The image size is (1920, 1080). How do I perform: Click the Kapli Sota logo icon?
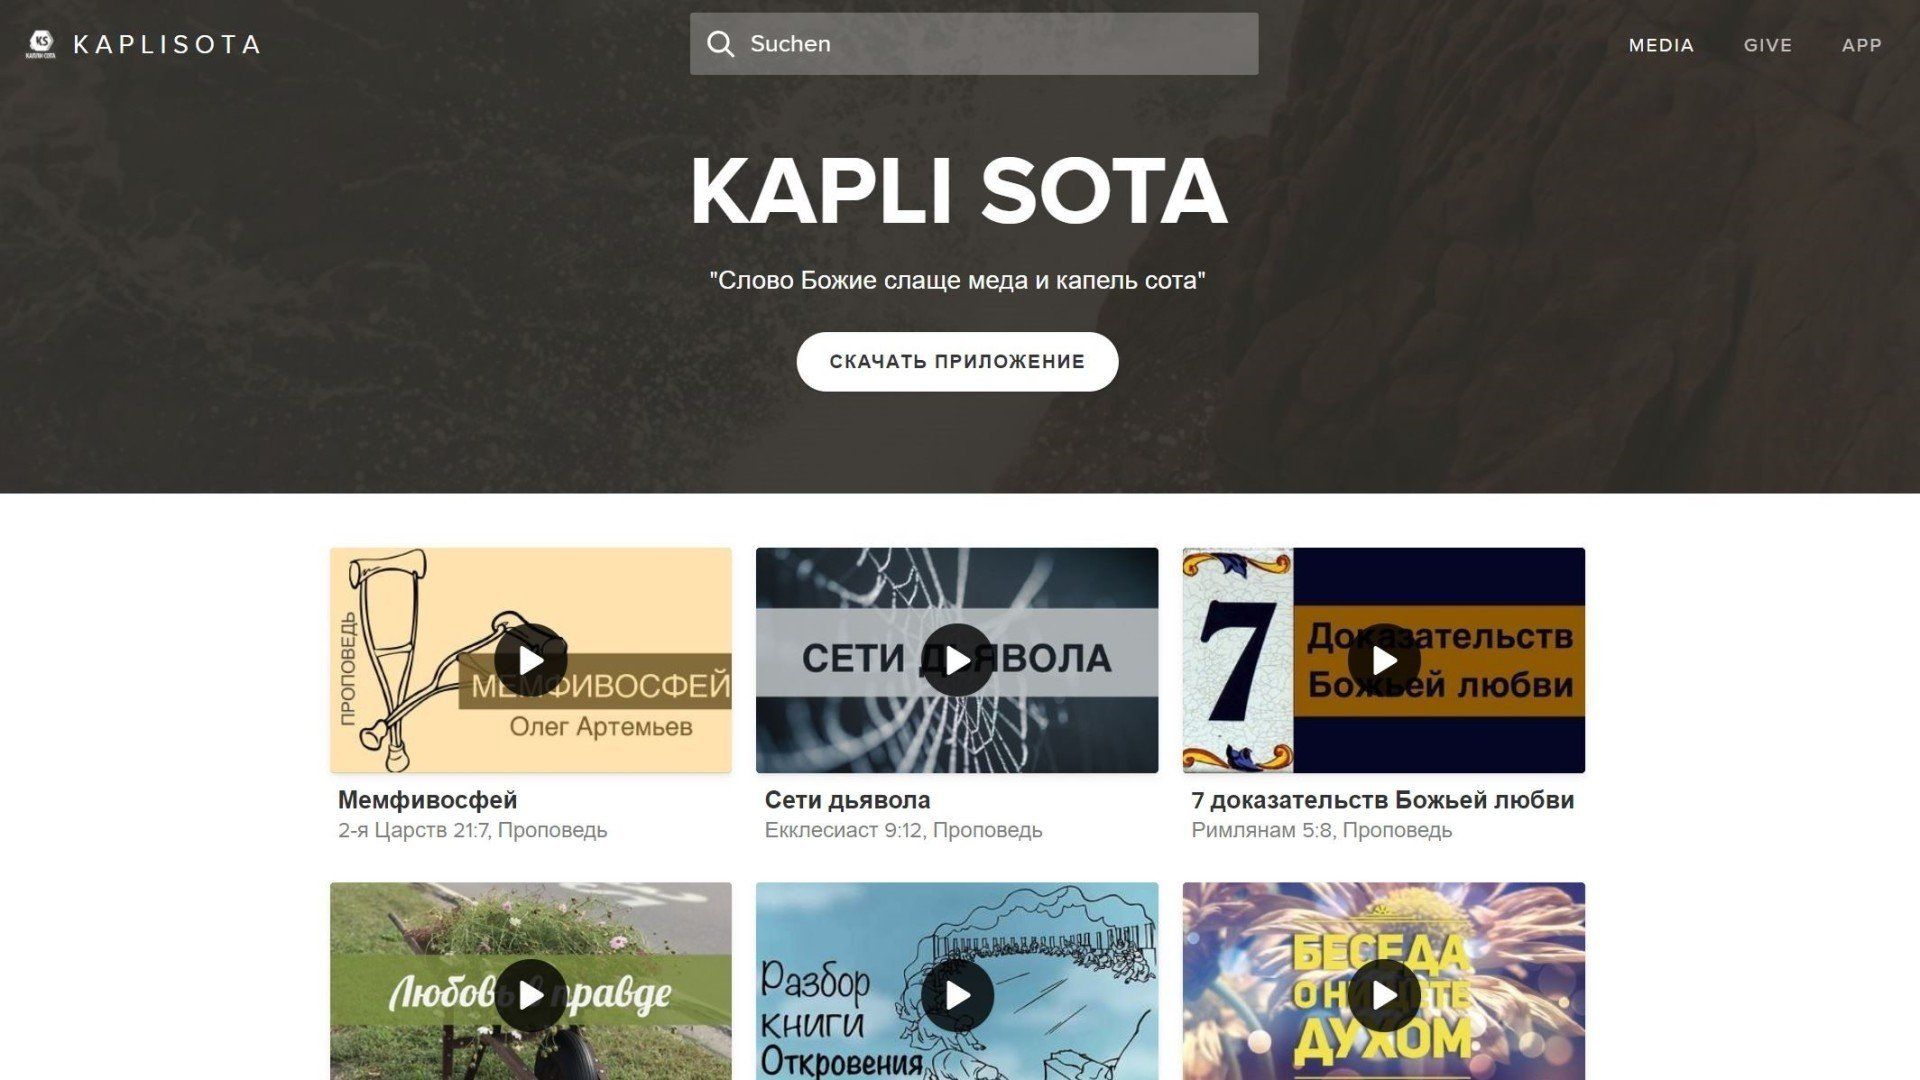(41, 44)
